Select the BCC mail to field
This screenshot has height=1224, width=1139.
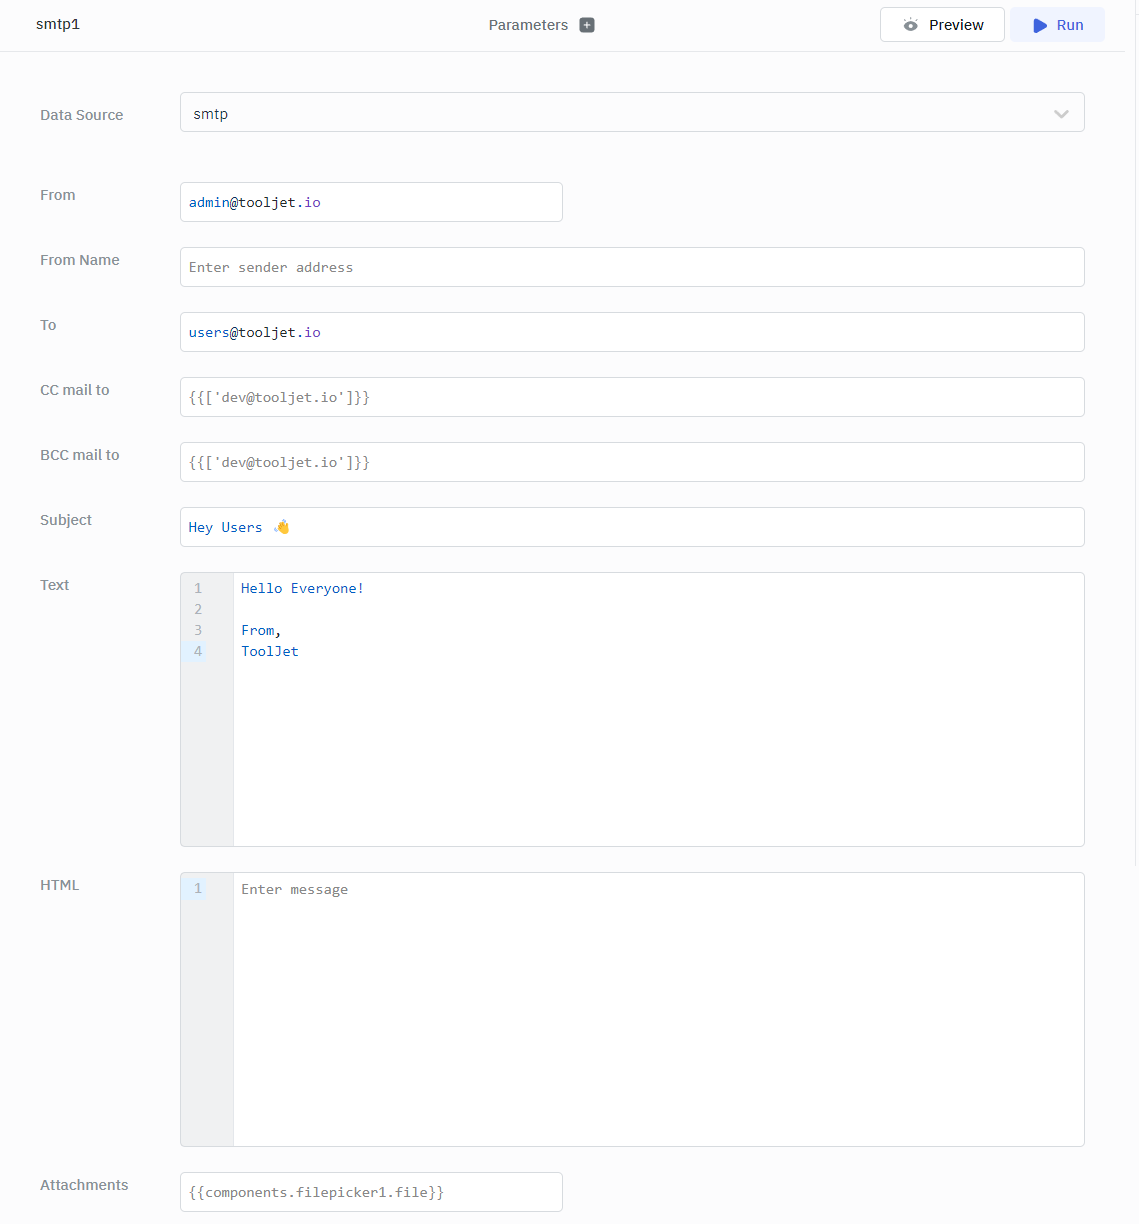[632, 462]
